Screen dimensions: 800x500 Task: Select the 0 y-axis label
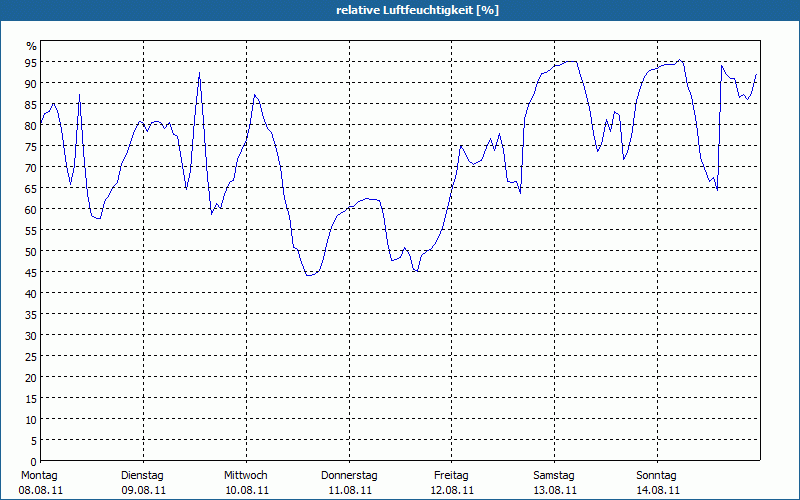tap(34, 462)
